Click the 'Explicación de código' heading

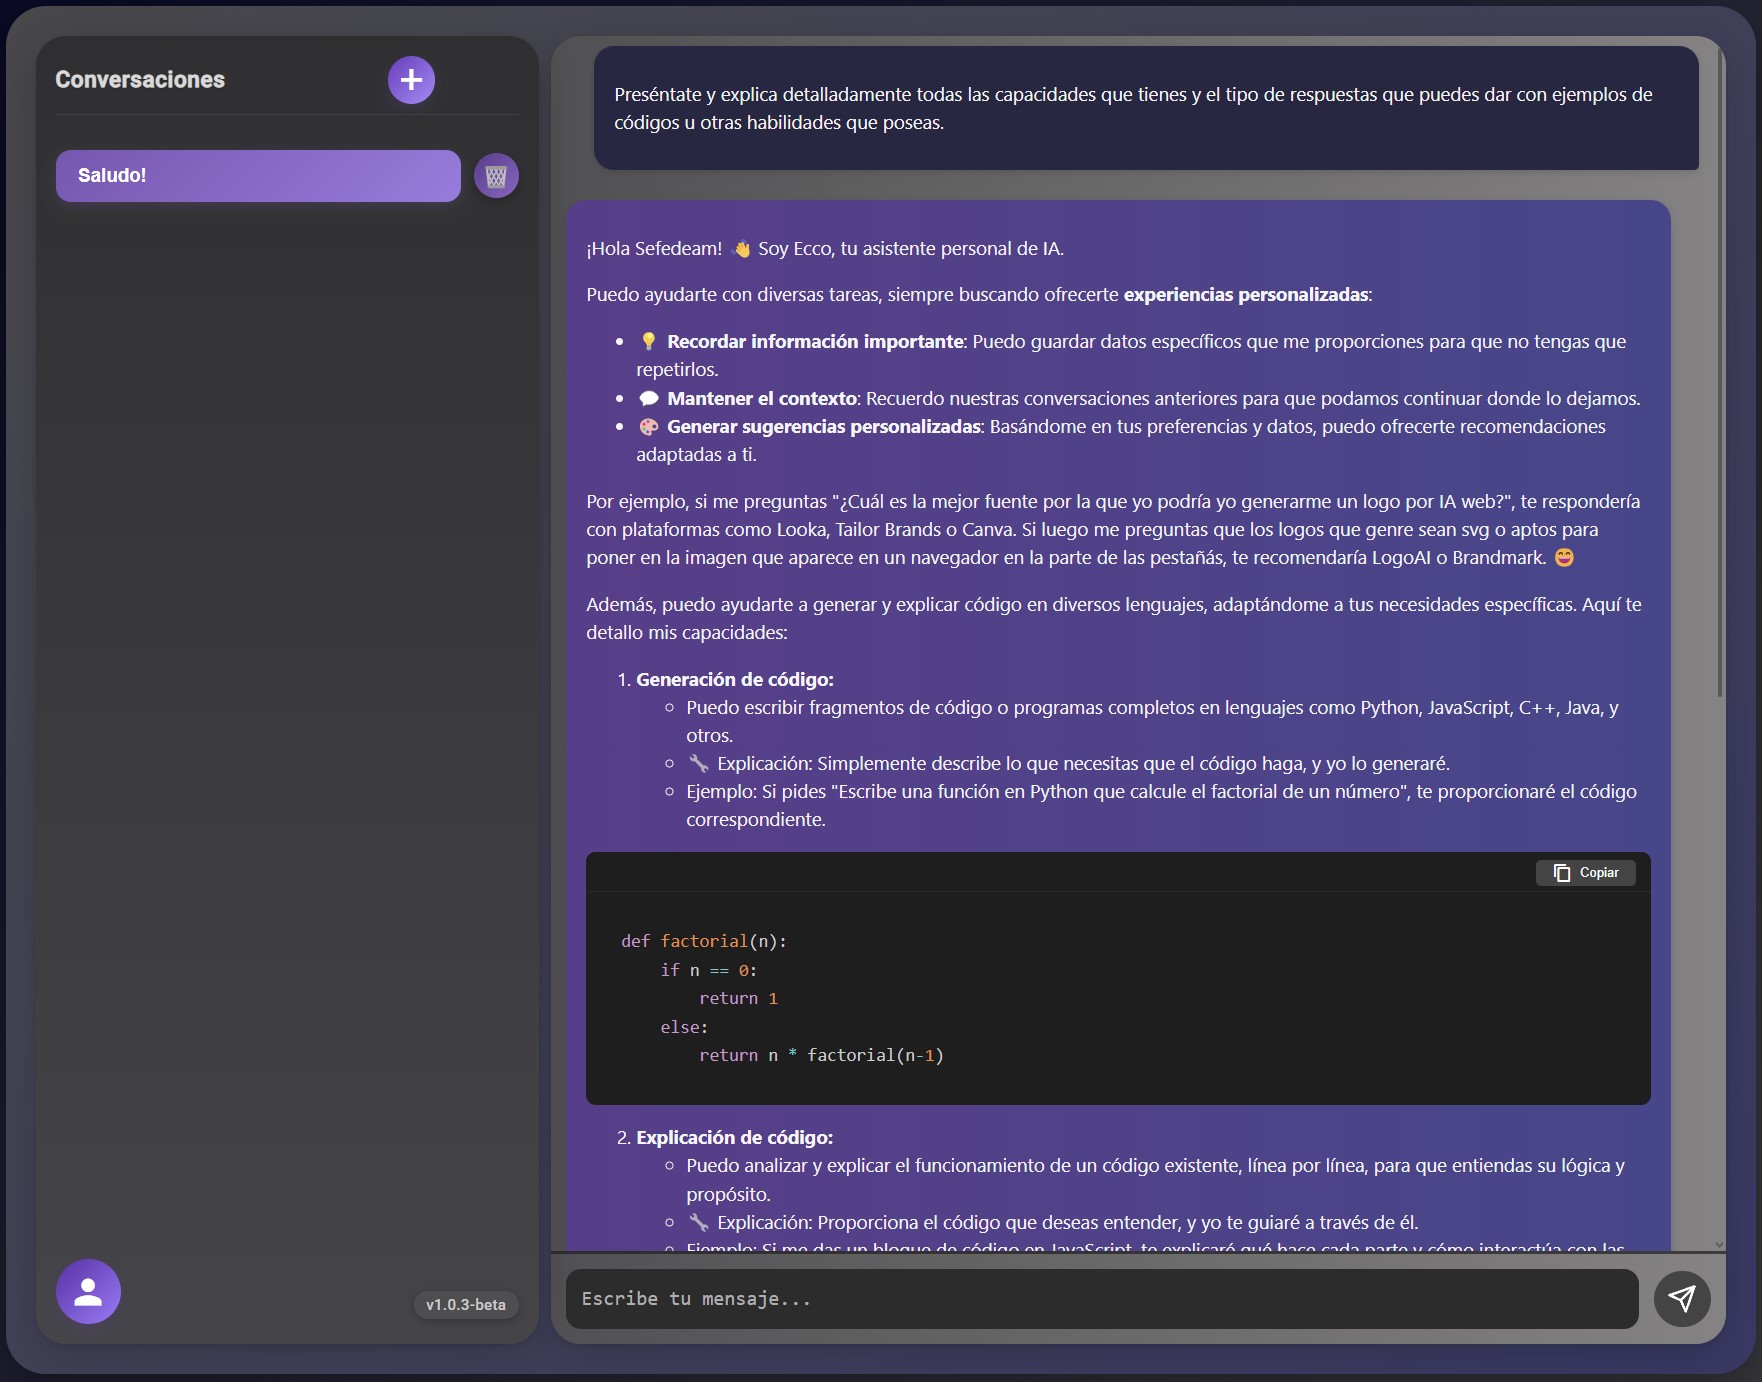click(734, 1138)
